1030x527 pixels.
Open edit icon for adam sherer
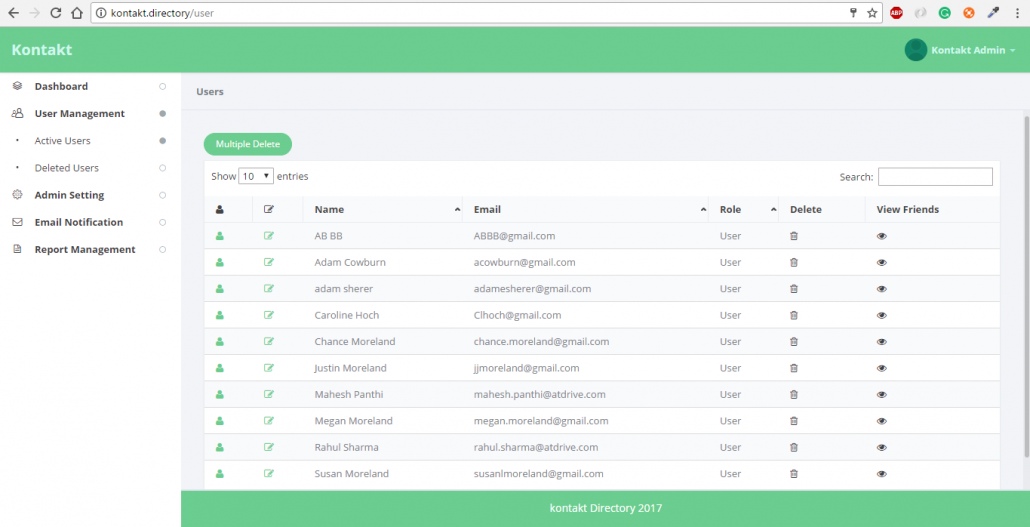point(269,288)
